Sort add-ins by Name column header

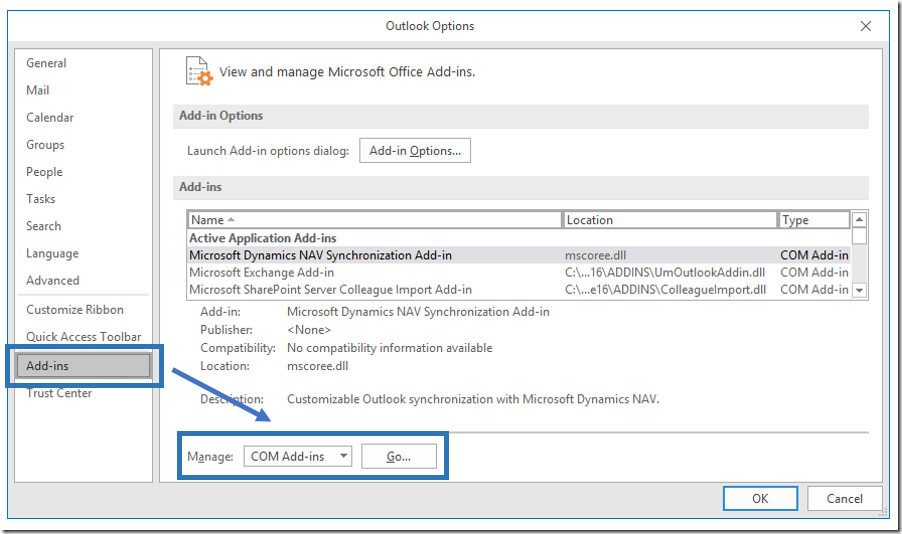coord(374,220)
